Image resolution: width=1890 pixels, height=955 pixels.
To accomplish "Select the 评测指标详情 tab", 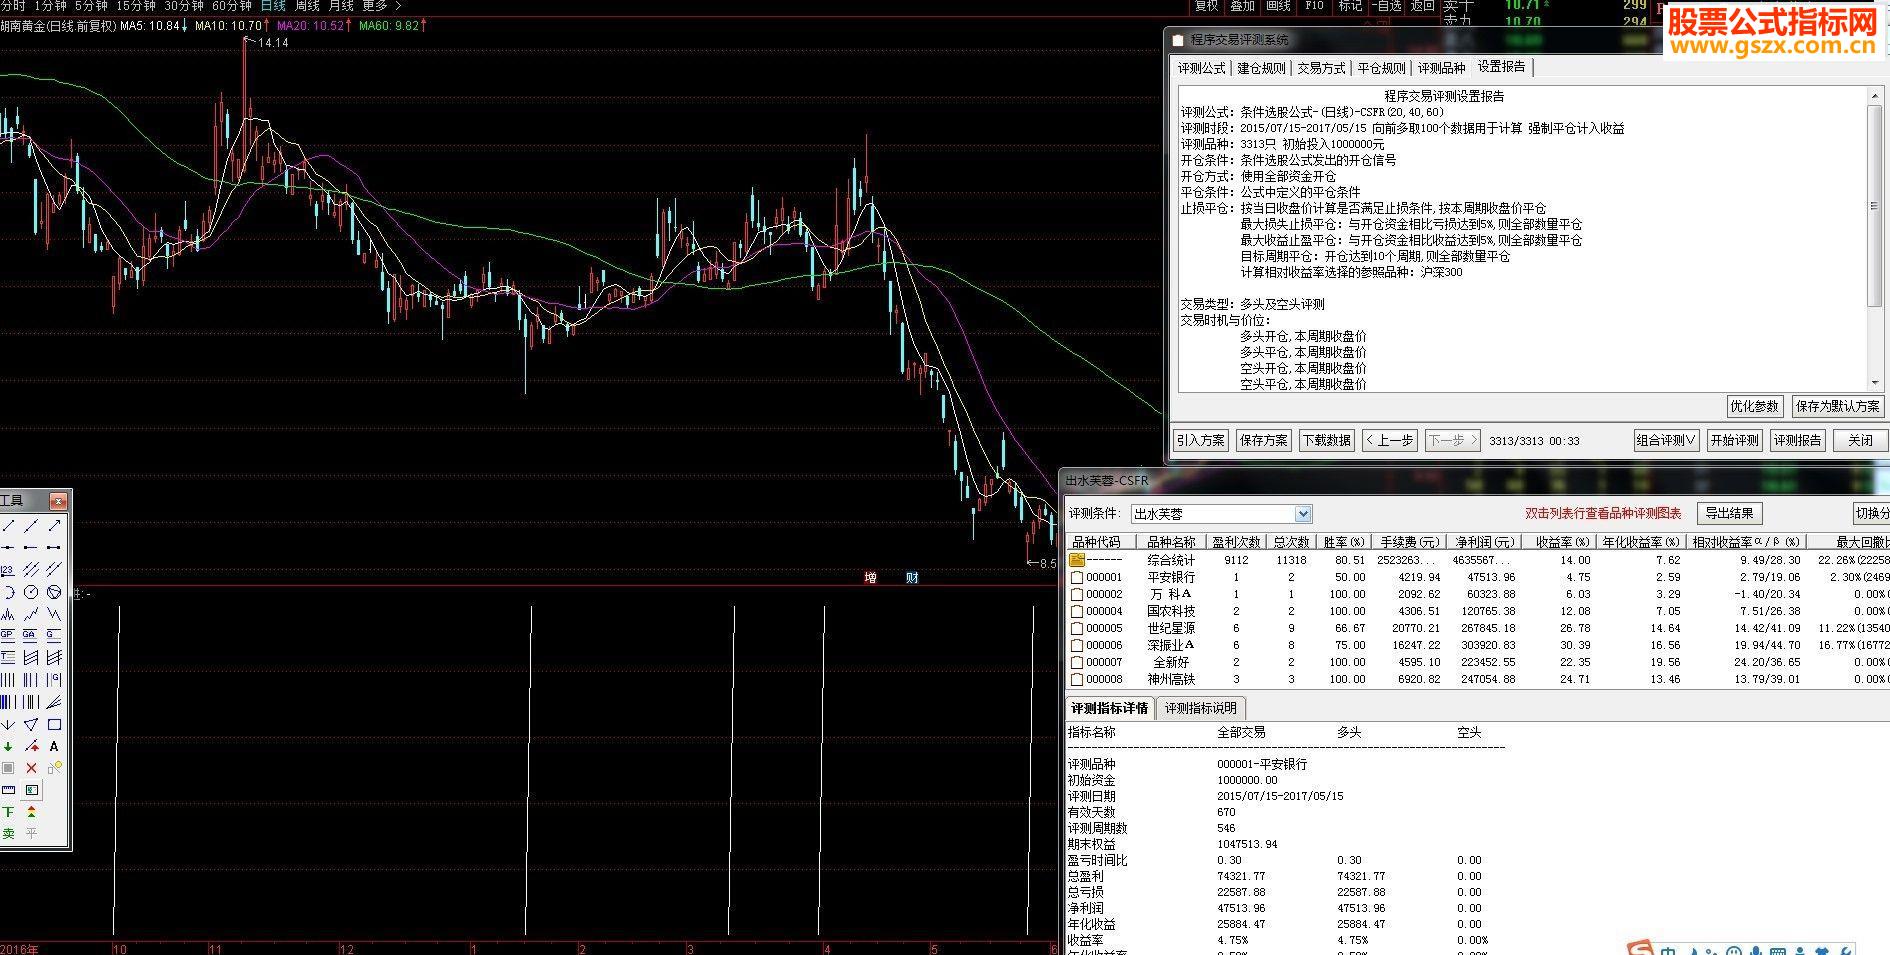I will click(x=1110, y=708).
